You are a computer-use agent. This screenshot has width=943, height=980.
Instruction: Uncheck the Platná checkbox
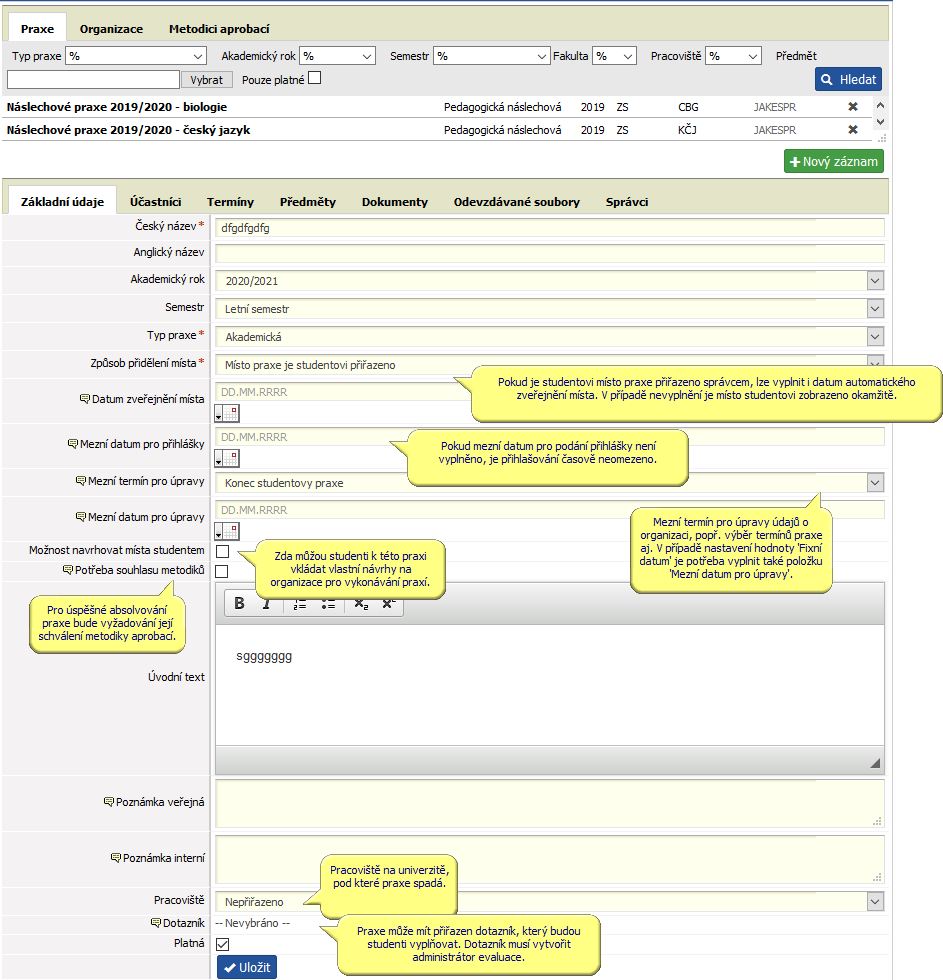(x=222, y=944)
